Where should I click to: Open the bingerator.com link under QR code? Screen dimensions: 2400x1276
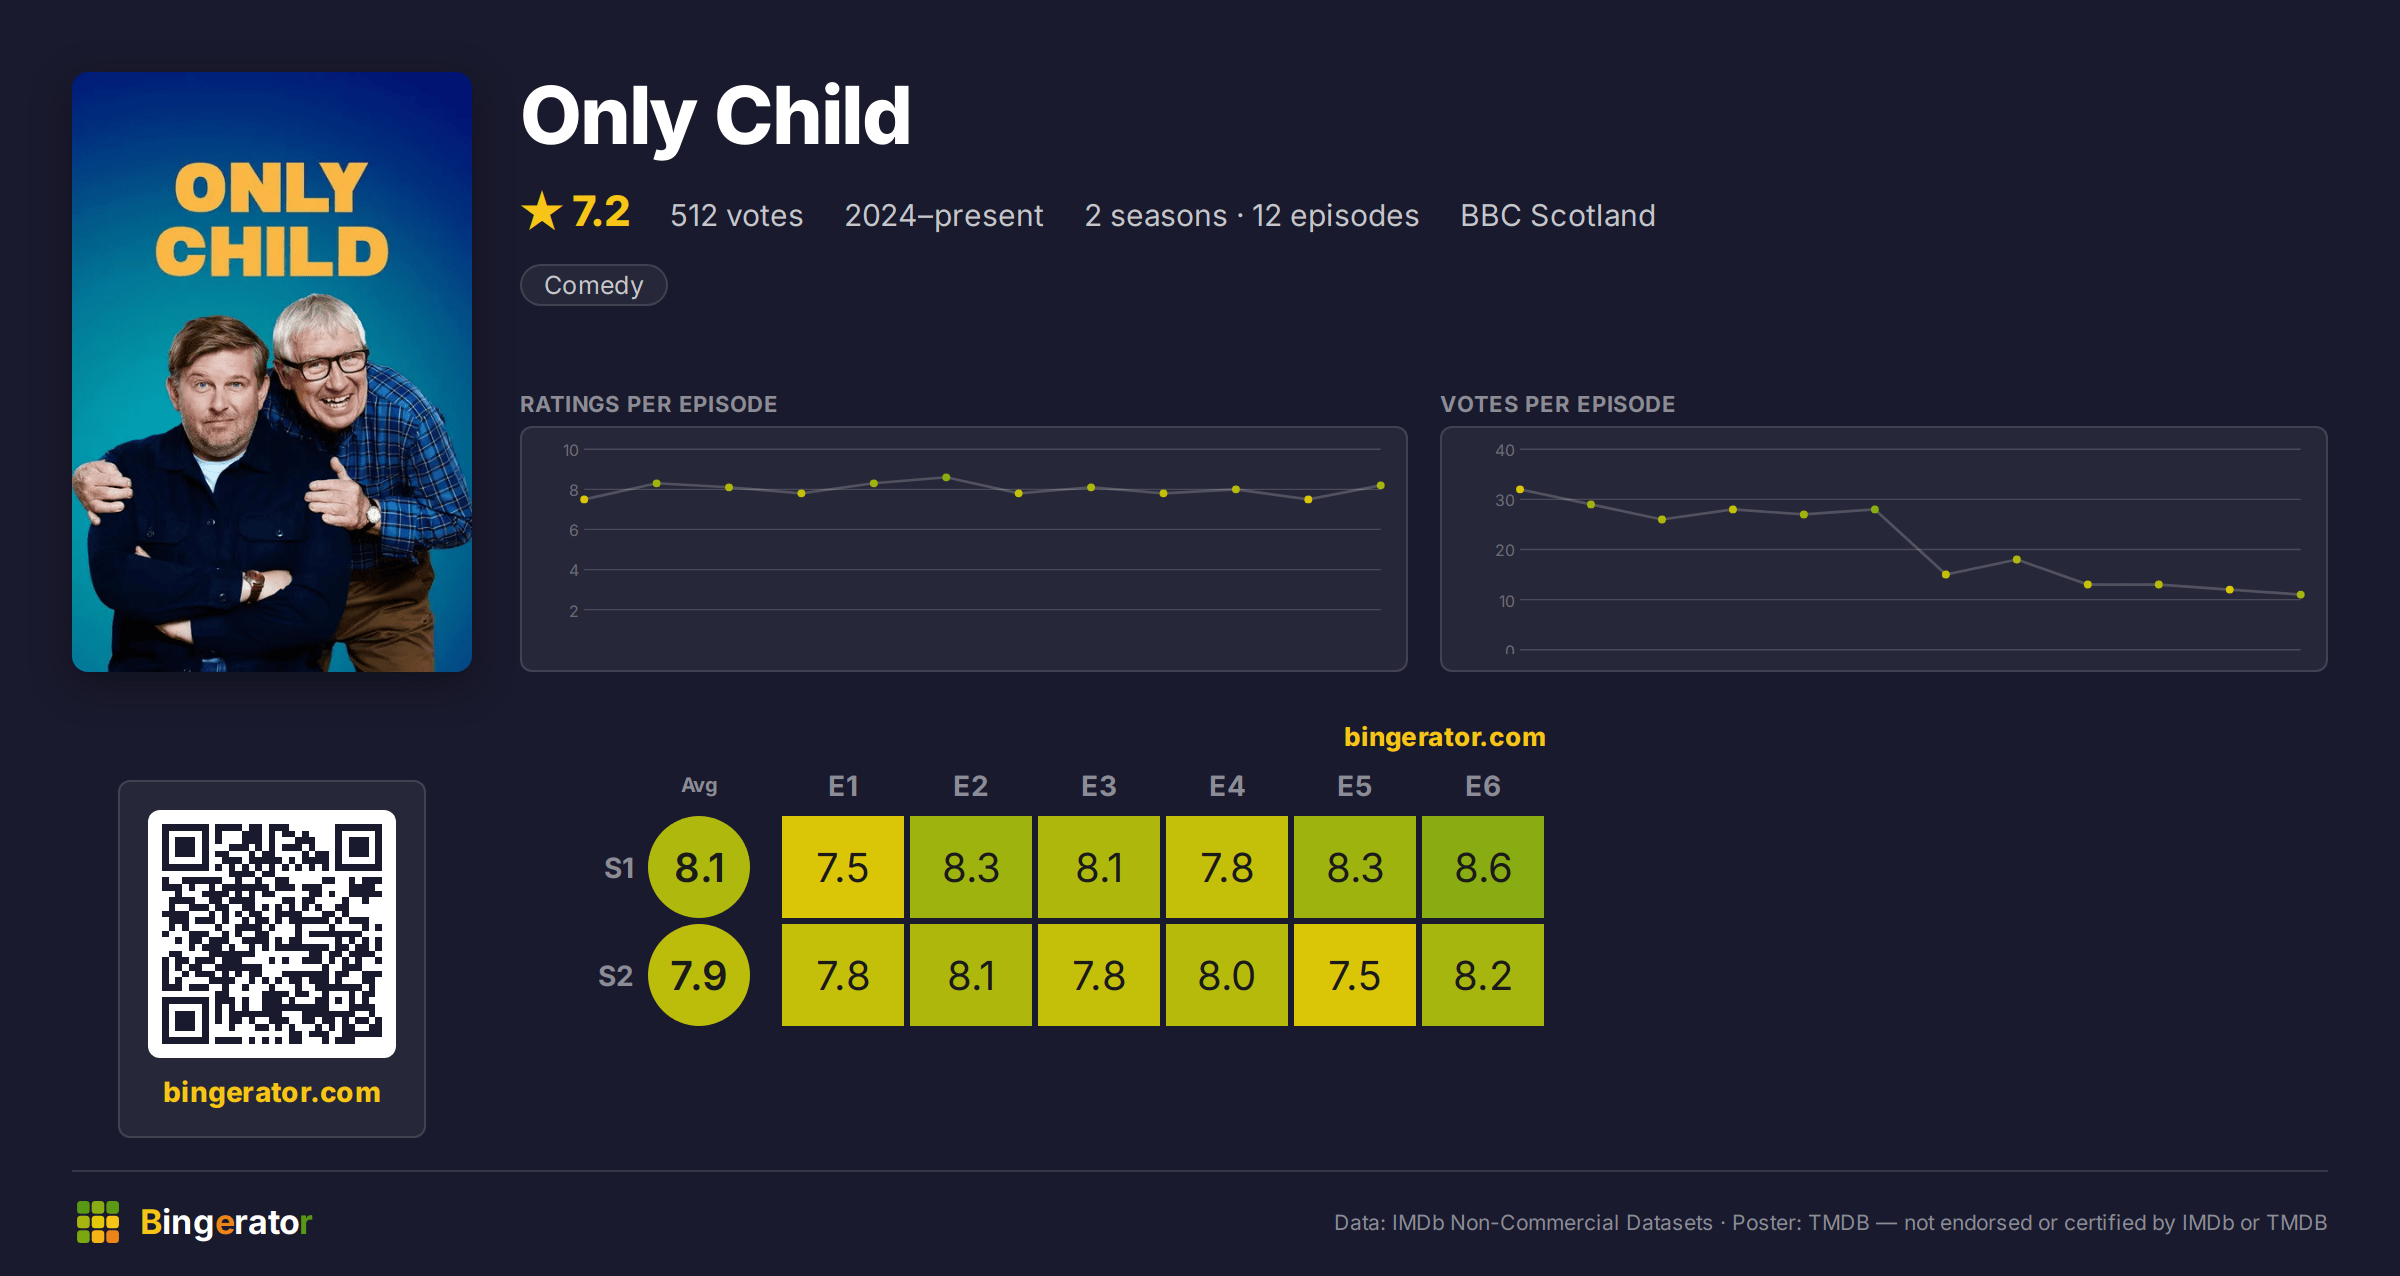(272, 1092)
